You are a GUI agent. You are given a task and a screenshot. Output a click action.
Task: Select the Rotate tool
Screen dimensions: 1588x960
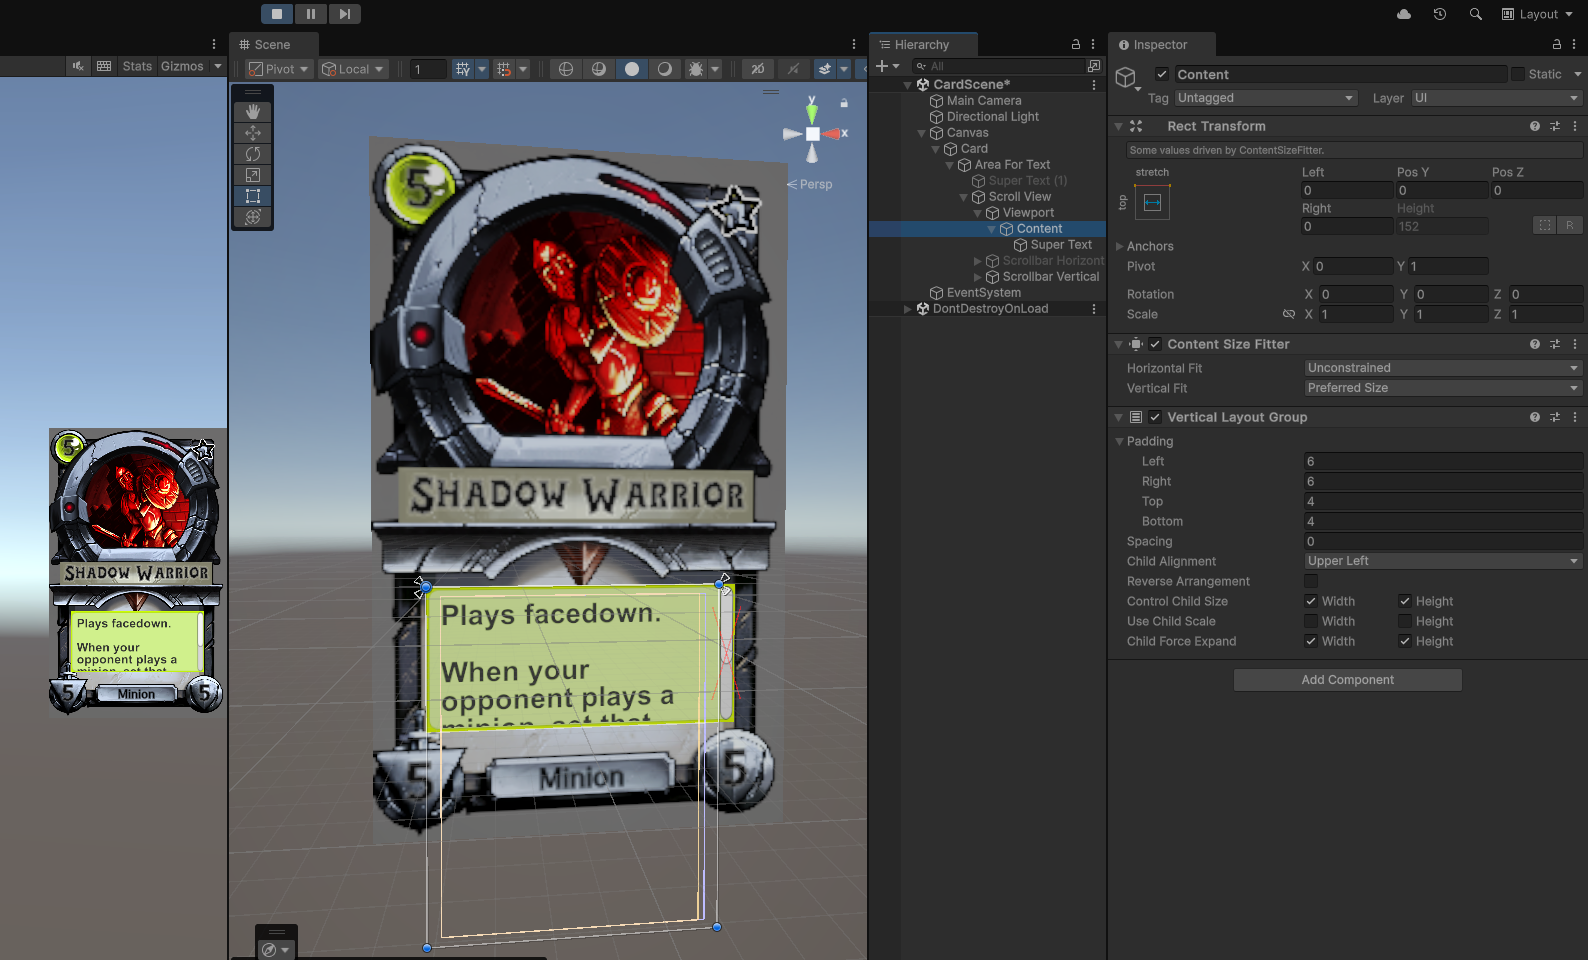253,154
